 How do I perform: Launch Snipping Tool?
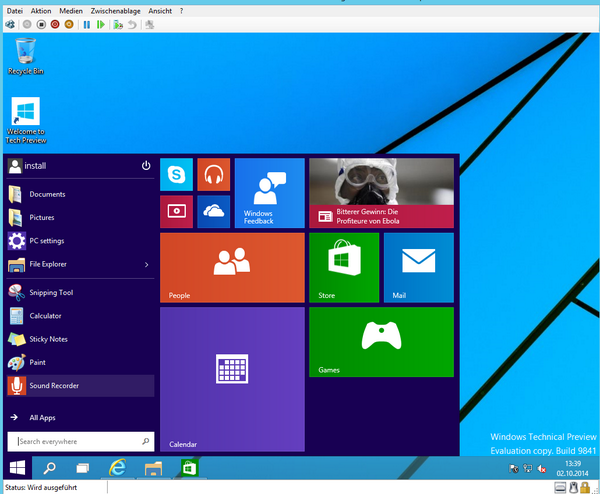click(80, 292)
